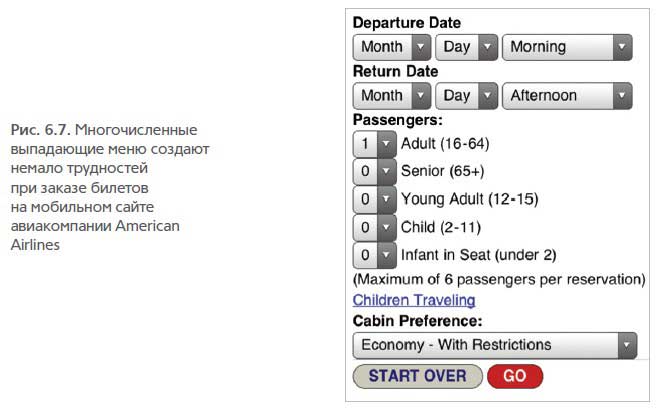Change the Young Adult (12-15) passenger count
663x416 pixels.
(375, 200)
